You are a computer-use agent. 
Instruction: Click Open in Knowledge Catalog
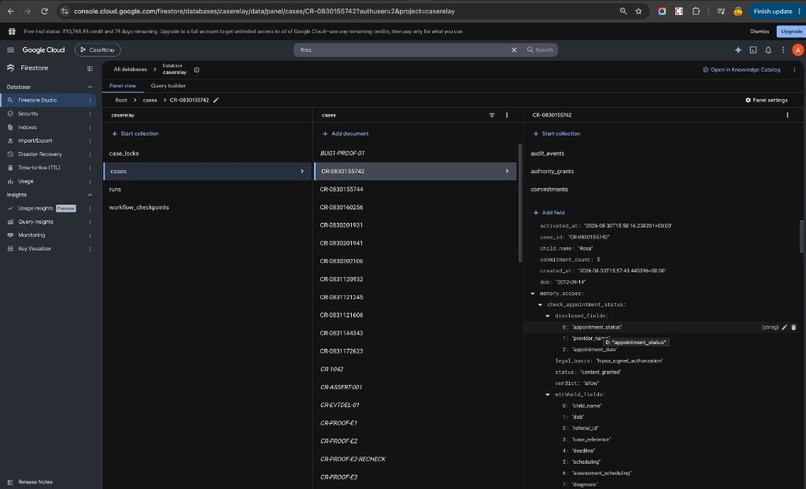pyautogui.click(x=741, y=70)
